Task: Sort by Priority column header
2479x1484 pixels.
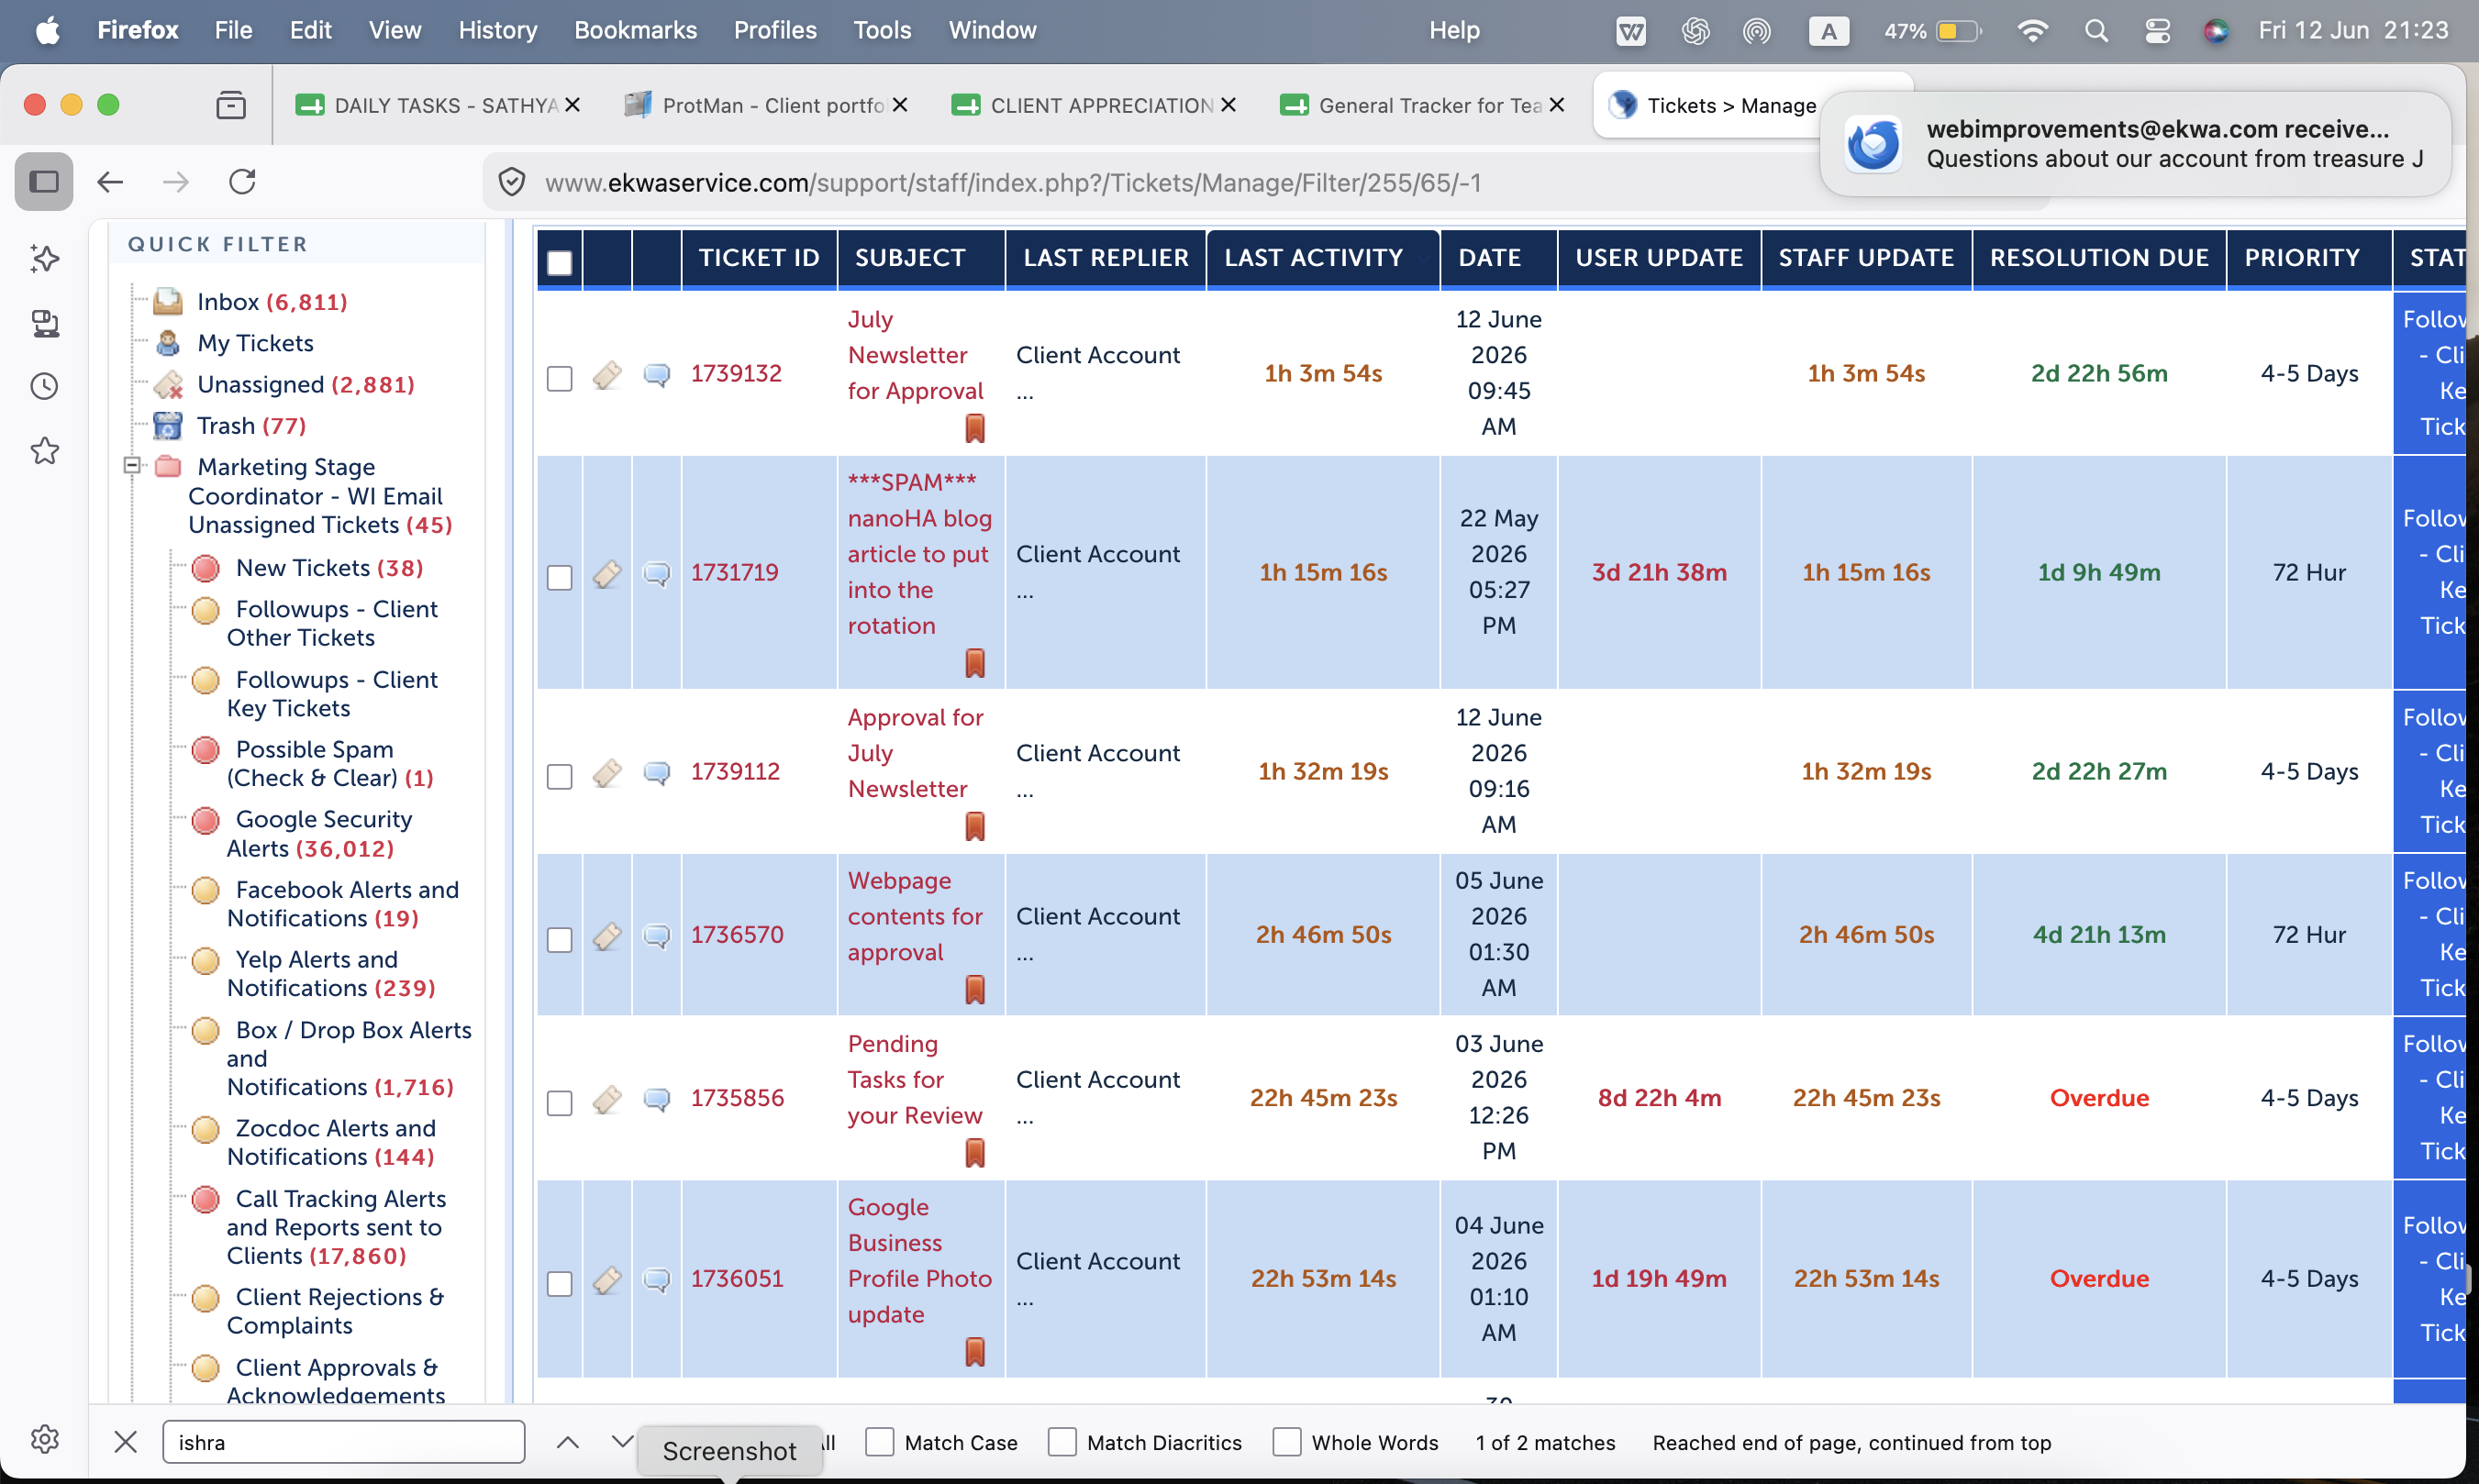Action: [x=2302, y=258]
